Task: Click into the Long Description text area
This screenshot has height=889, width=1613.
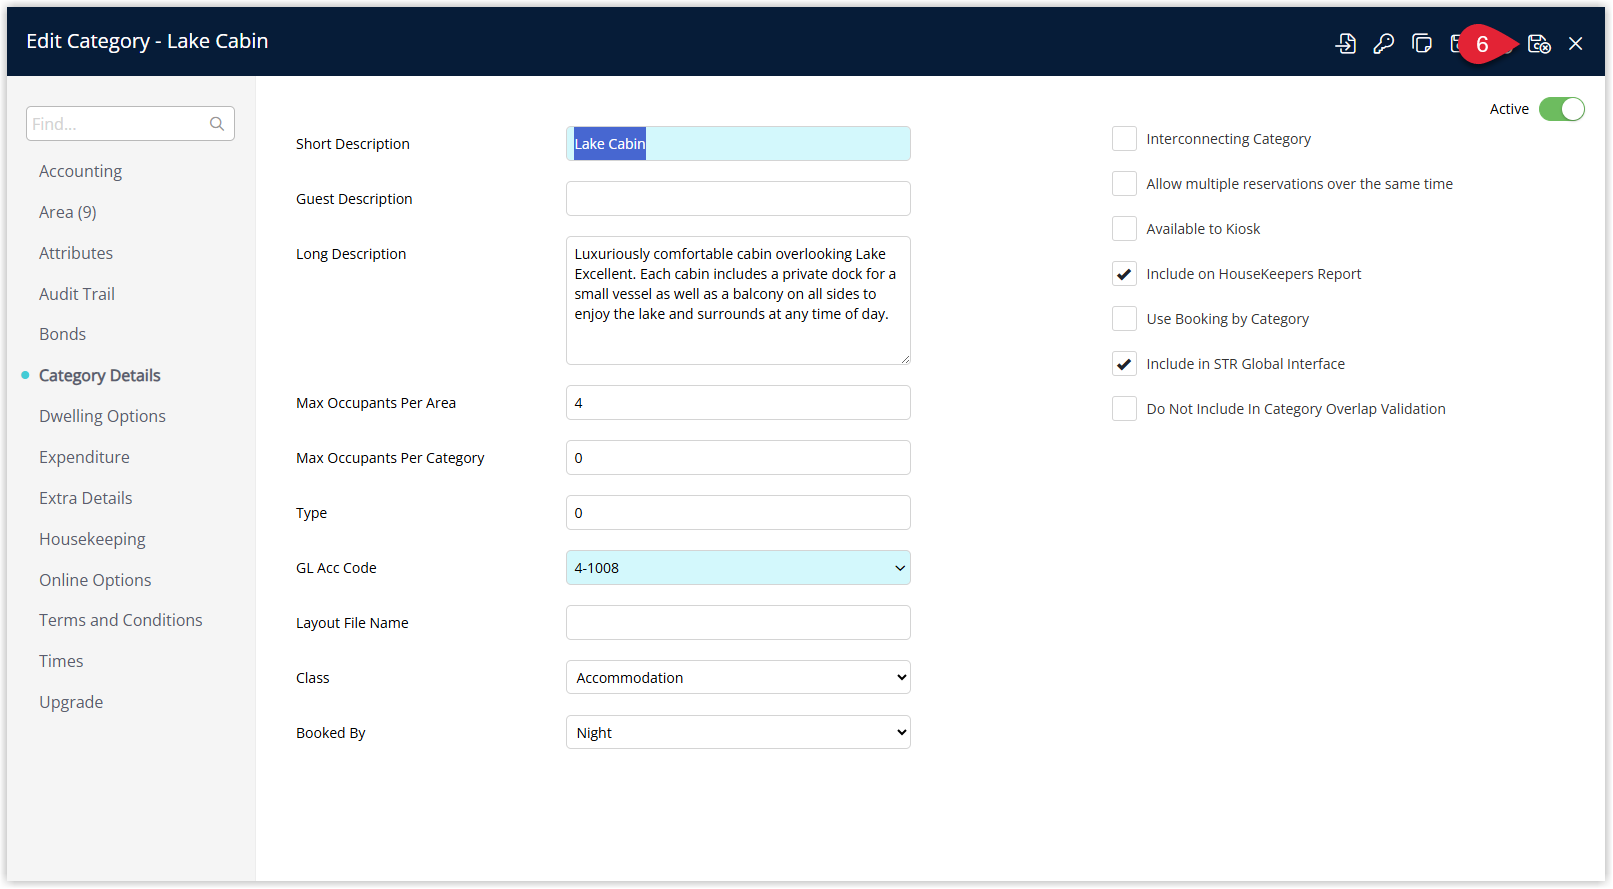Action: click(x=738, y=300)
